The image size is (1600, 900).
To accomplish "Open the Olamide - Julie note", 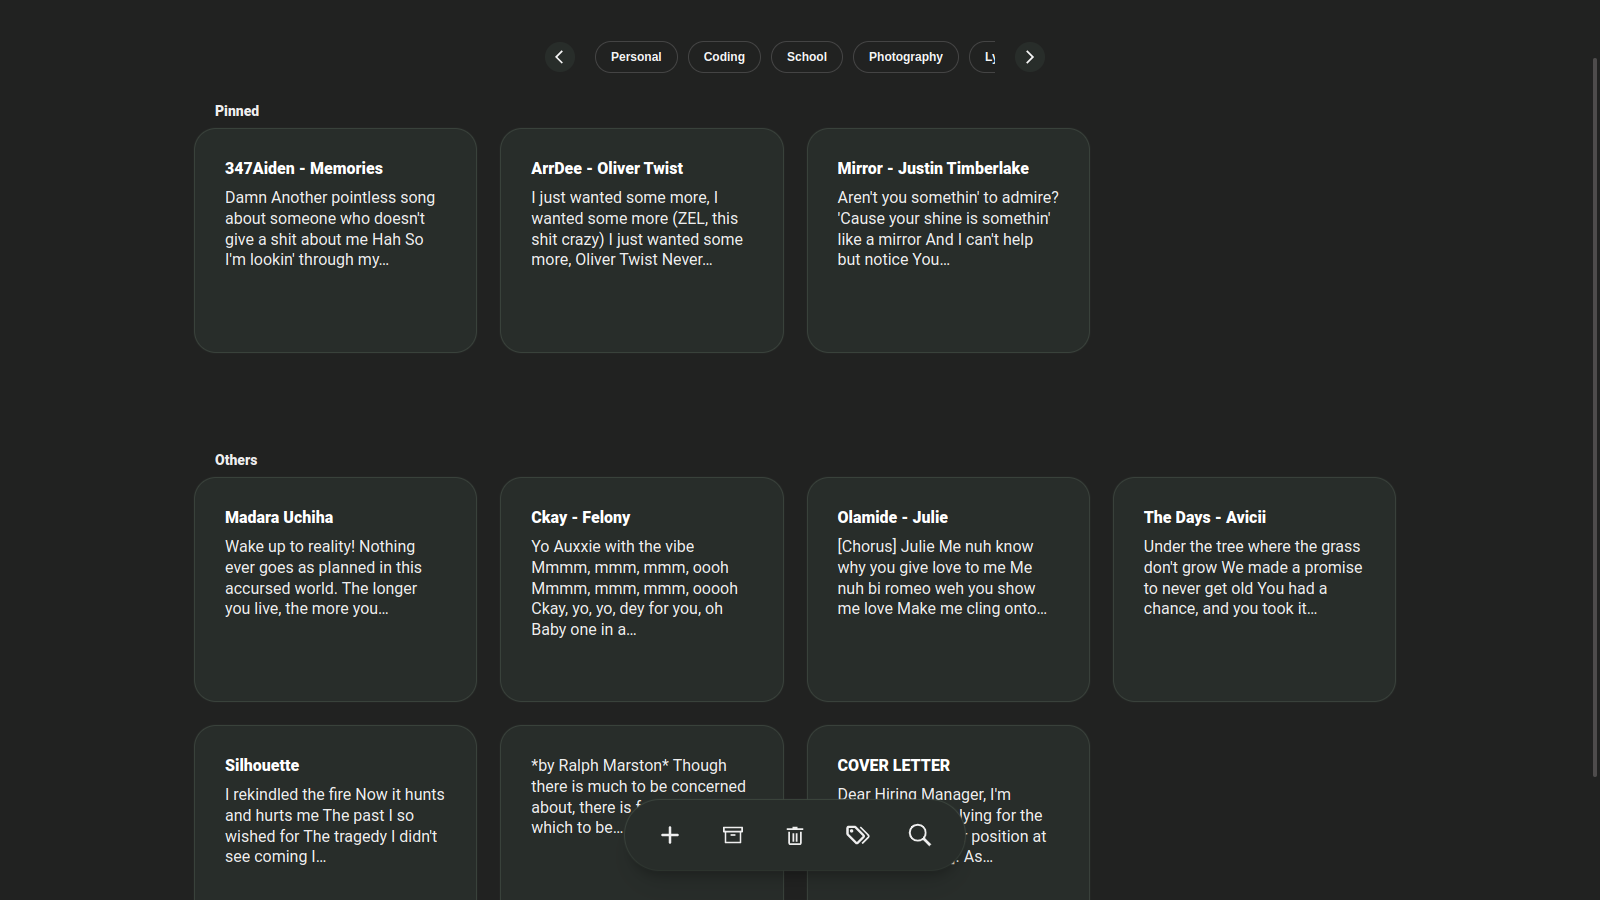I will pos(948,589).
